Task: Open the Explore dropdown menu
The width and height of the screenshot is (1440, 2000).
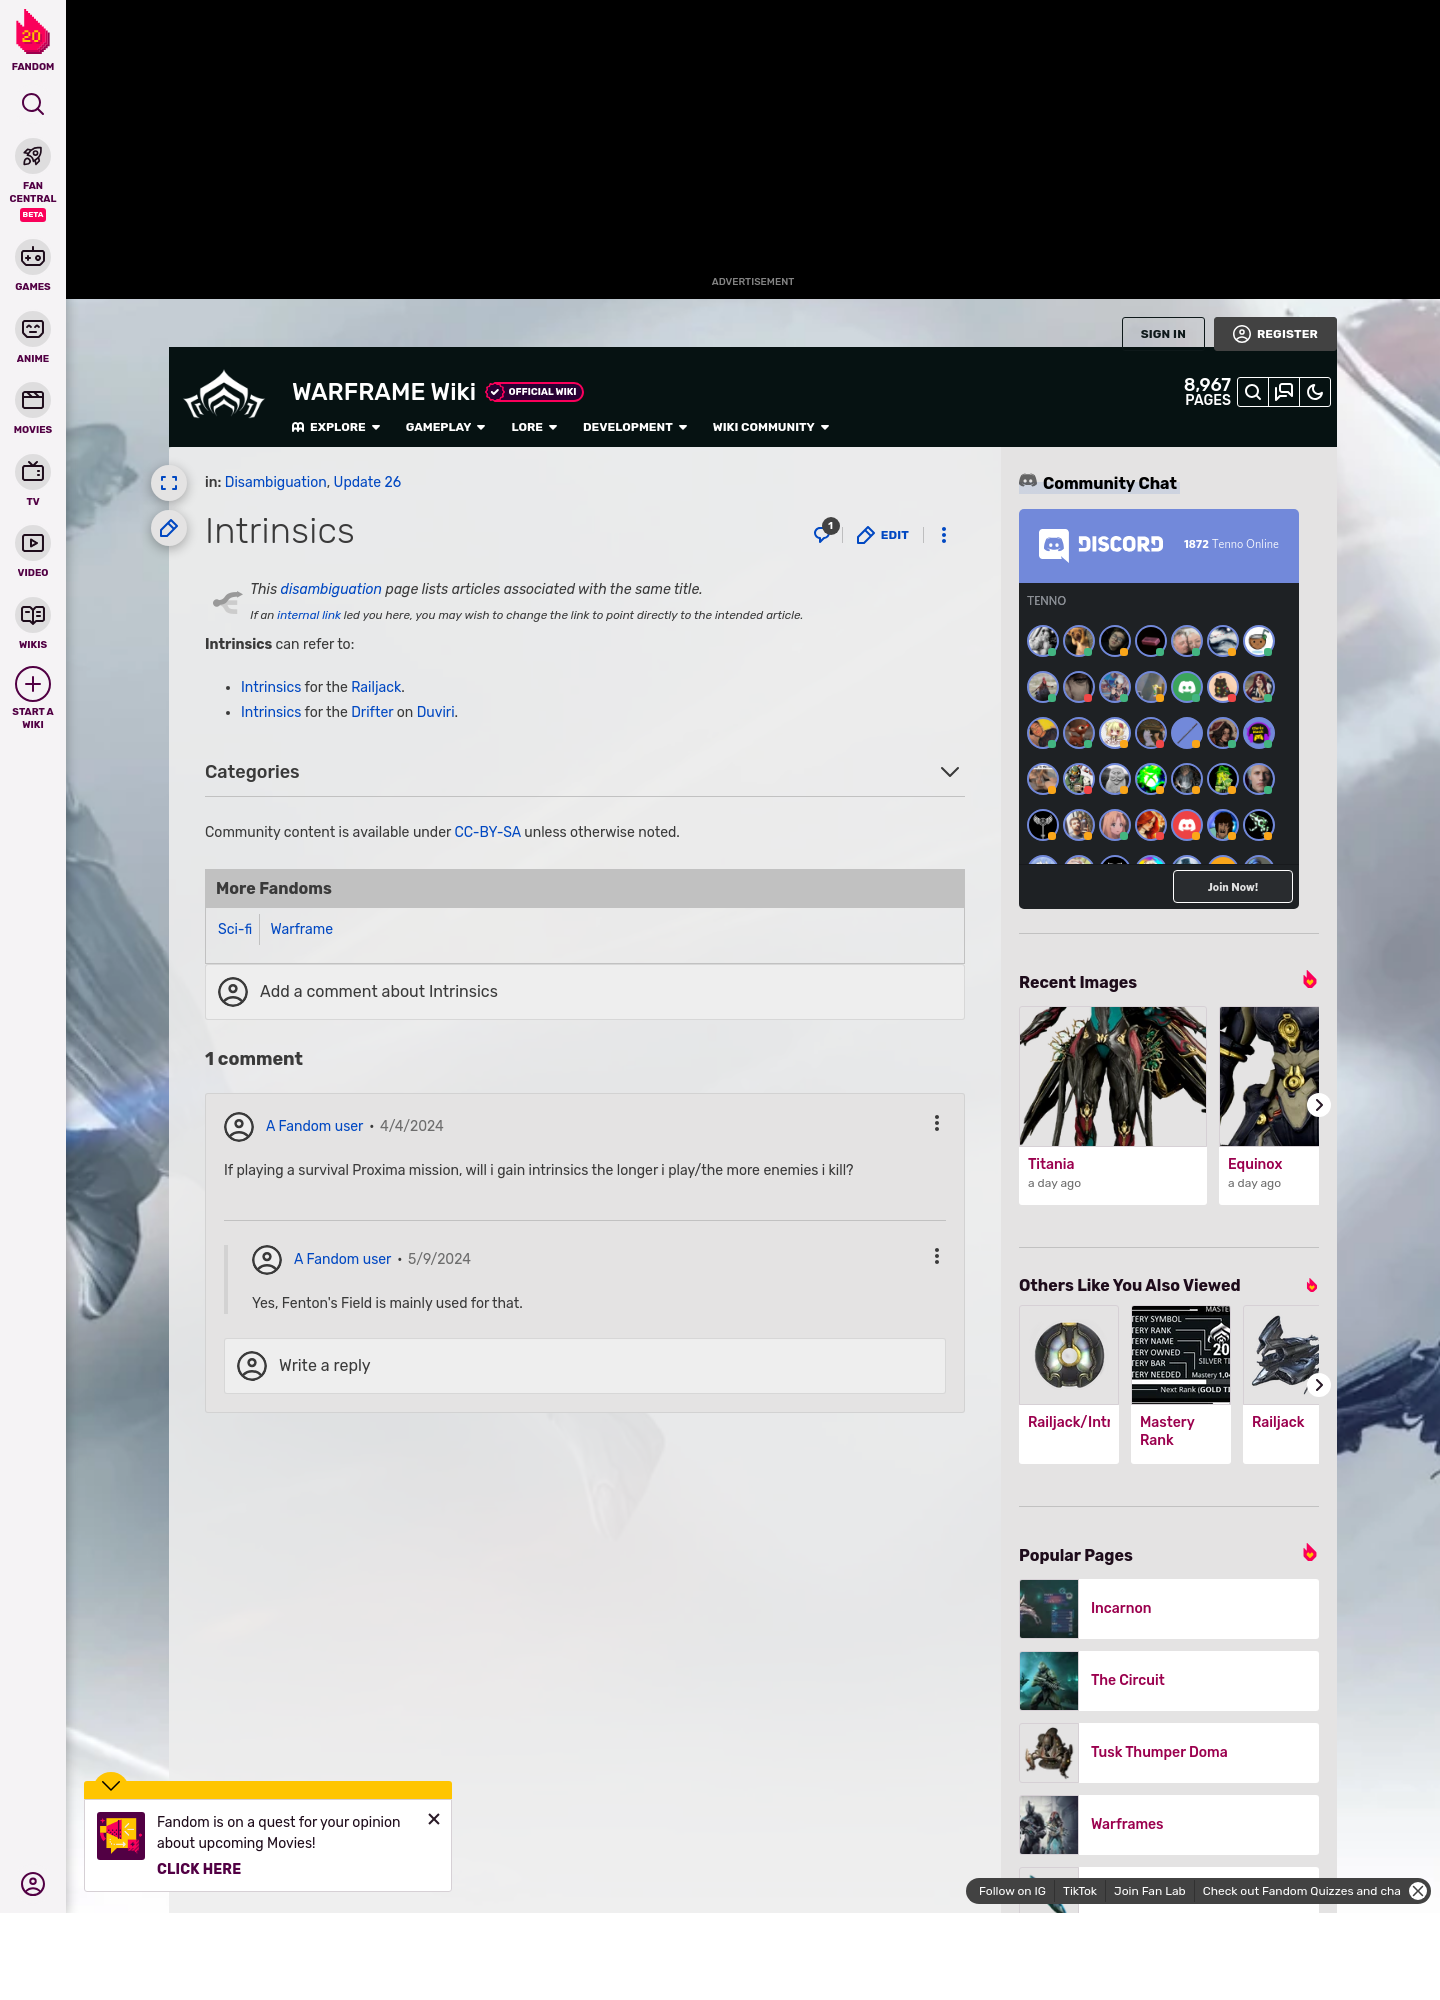Action: [336, 427]
